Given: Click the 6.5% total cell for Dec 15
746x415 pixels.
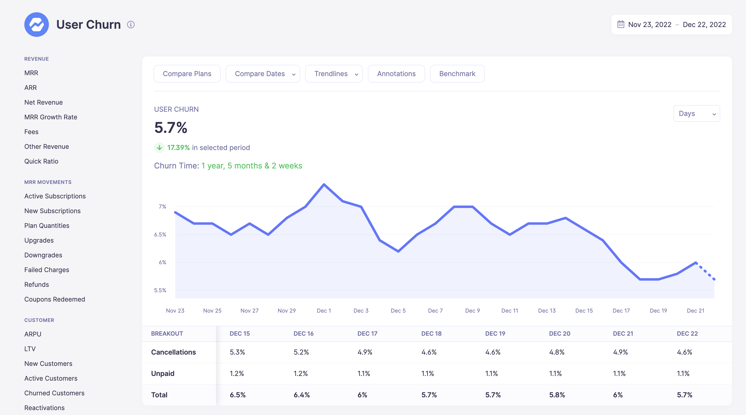Looking at the screenshot, I should pos(237,395).
